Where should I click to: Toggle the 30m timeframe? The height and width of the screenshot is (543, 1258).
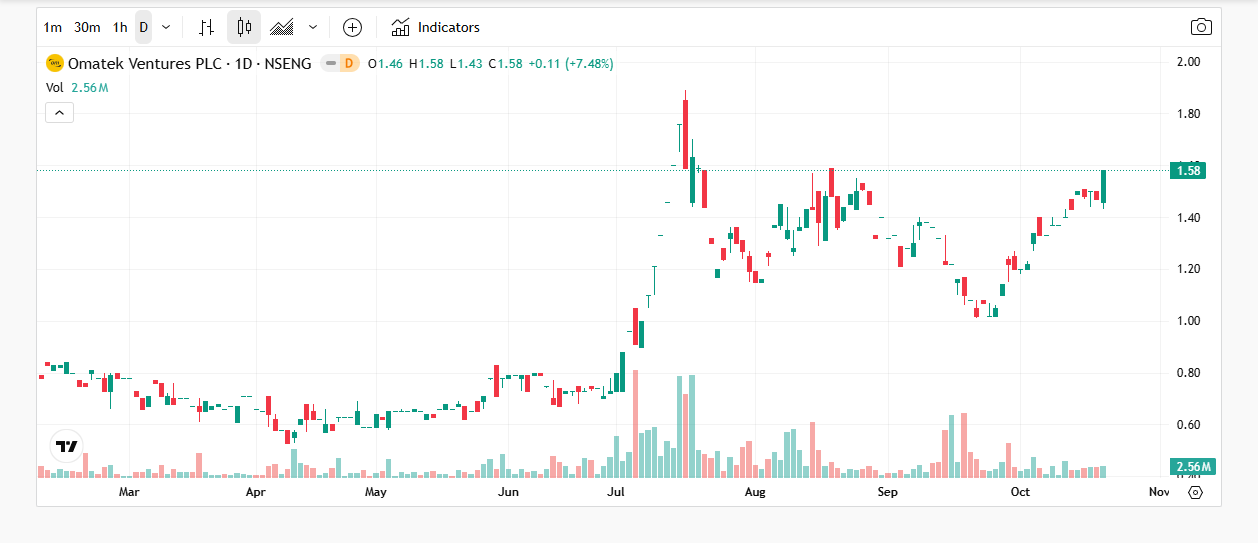(87, 27)
